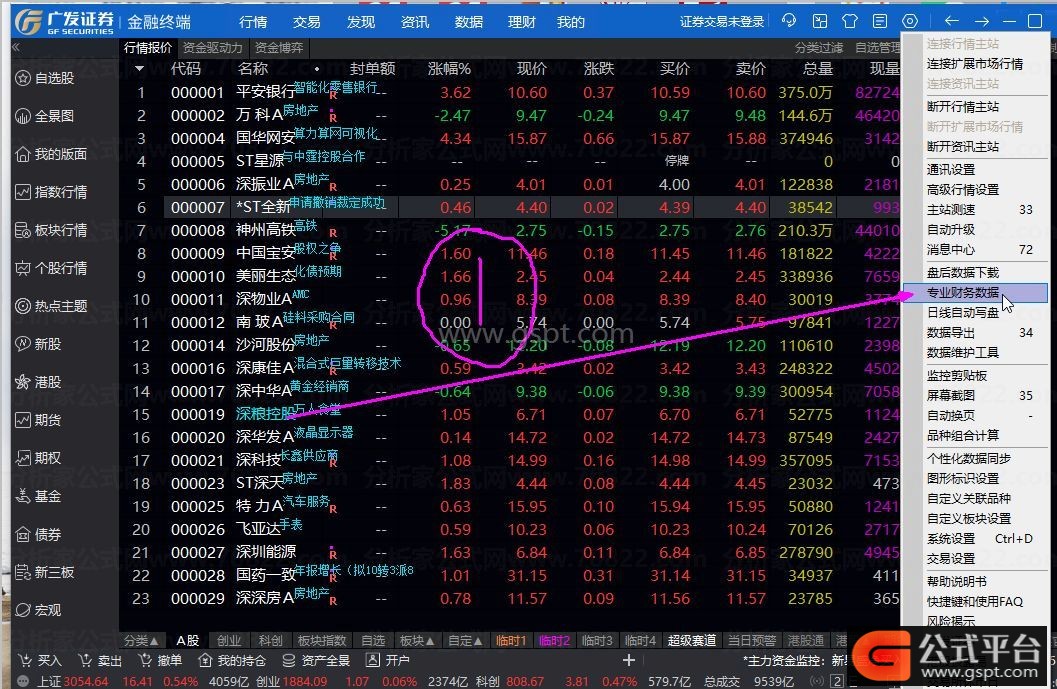Collapse the left sidebar with double chevron
The height and width of the screenshot is (689, 1057).
click(x=16, y=48)
